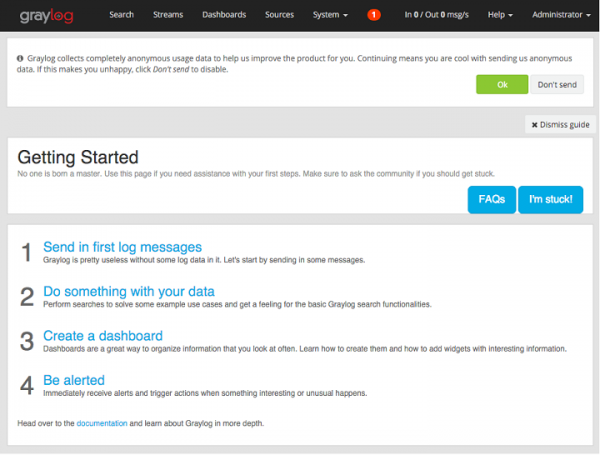The height and width of the screenshot is (455, 600).
Task: Click 'No one is born a master' subtitle text
Action: (x=256, y=174)
